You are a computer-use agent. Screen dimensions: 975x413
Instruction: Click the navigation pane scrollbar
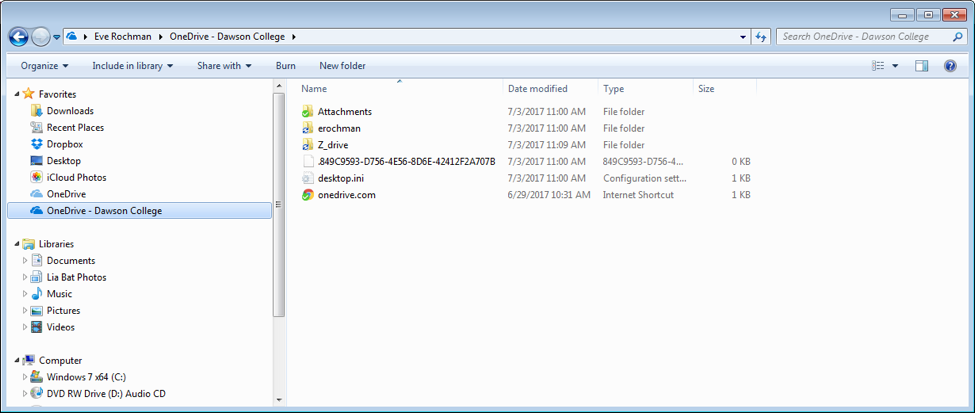pyautogui.click(x=279, y=205)
